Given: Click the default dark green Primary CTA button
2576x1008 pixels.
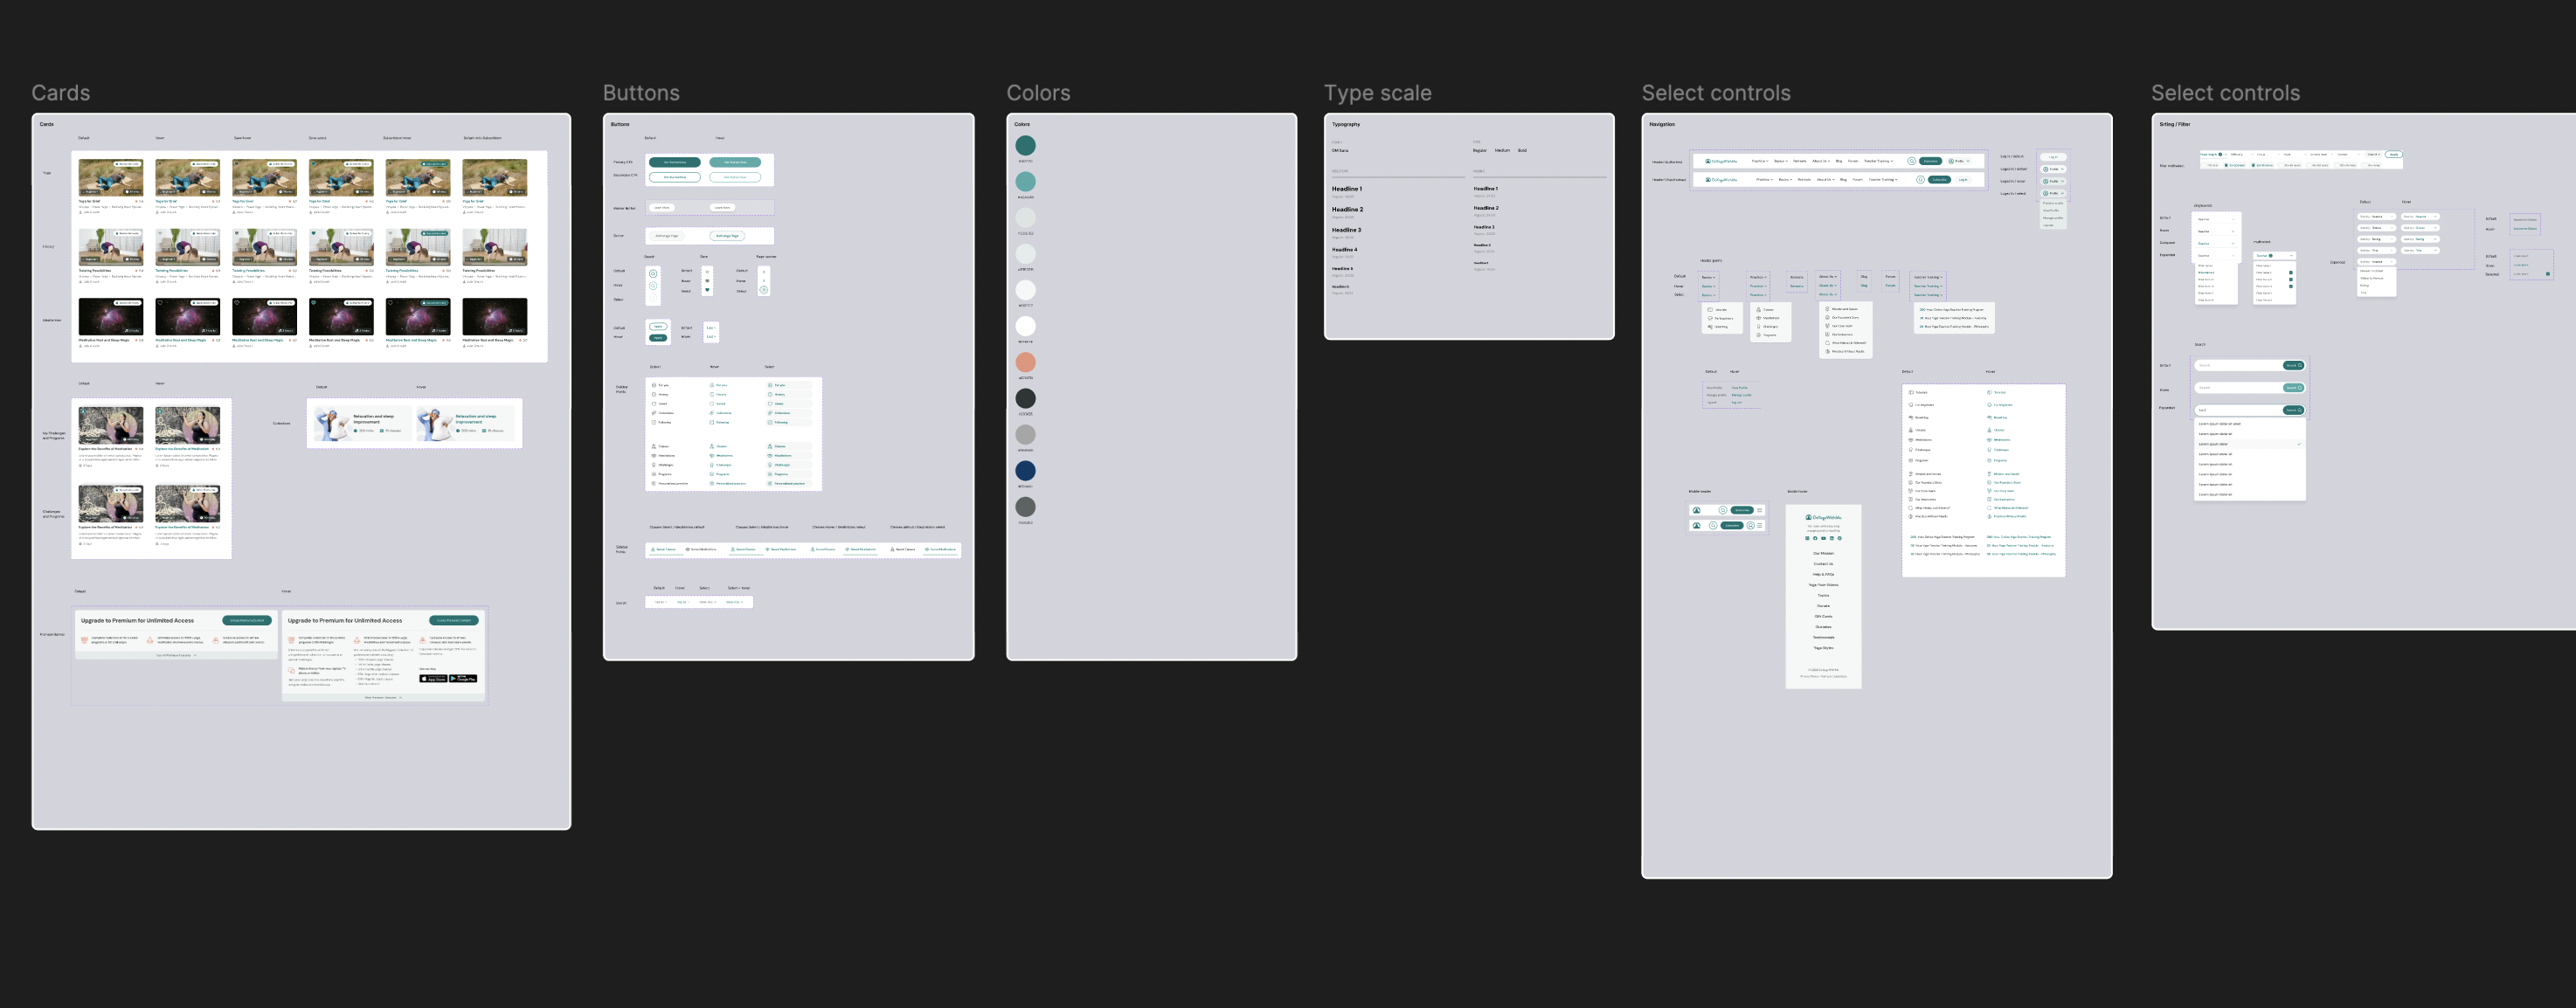Looking at the screenshot, I should point(674,162).
